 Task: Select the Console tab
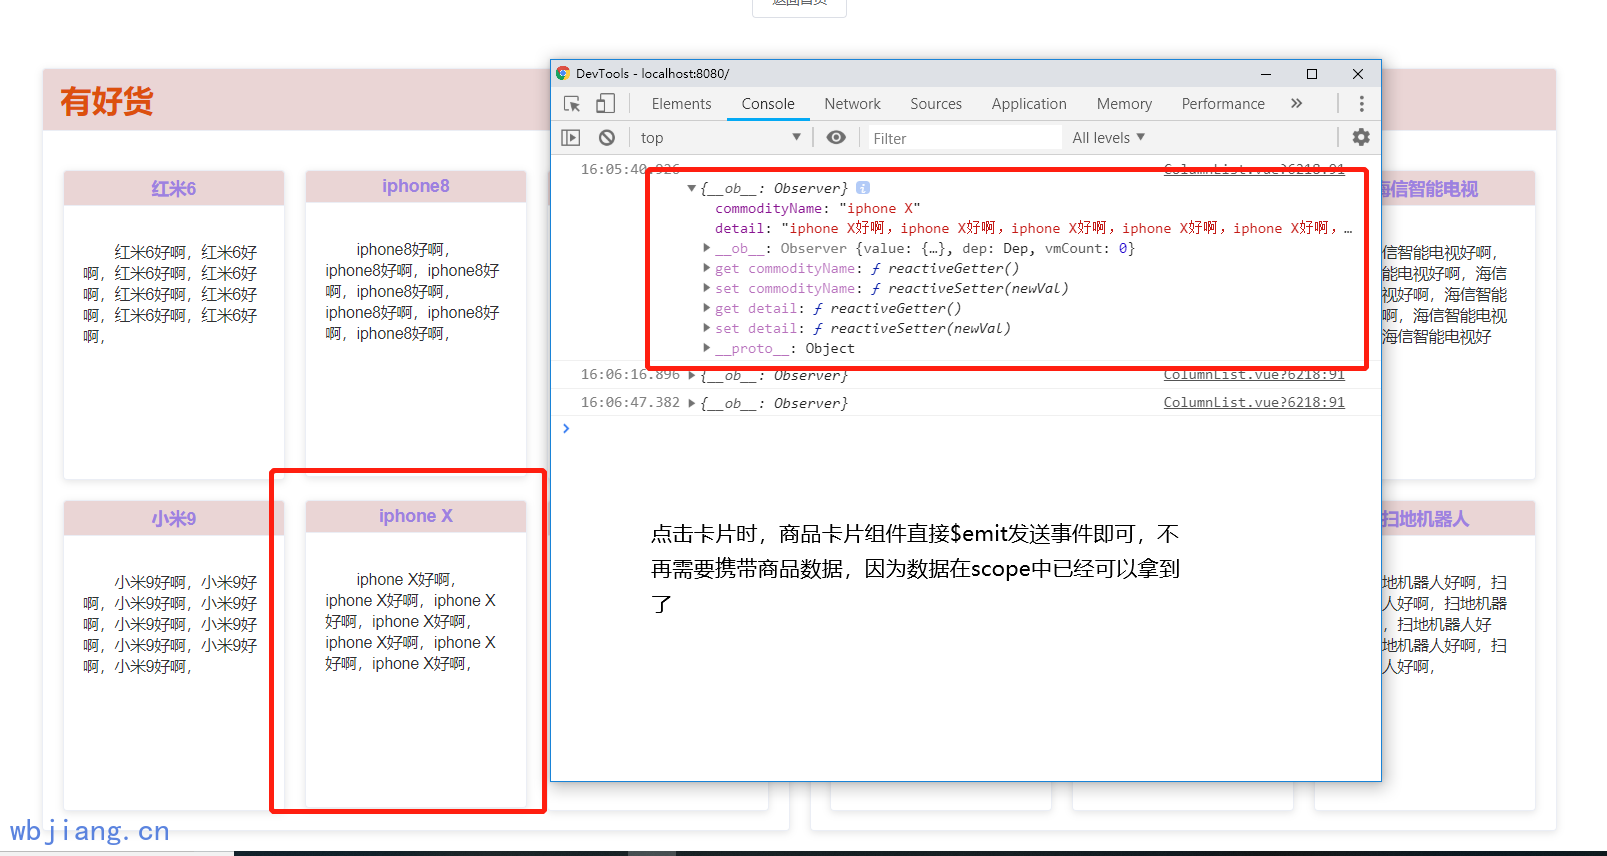(x=768, y=104)
